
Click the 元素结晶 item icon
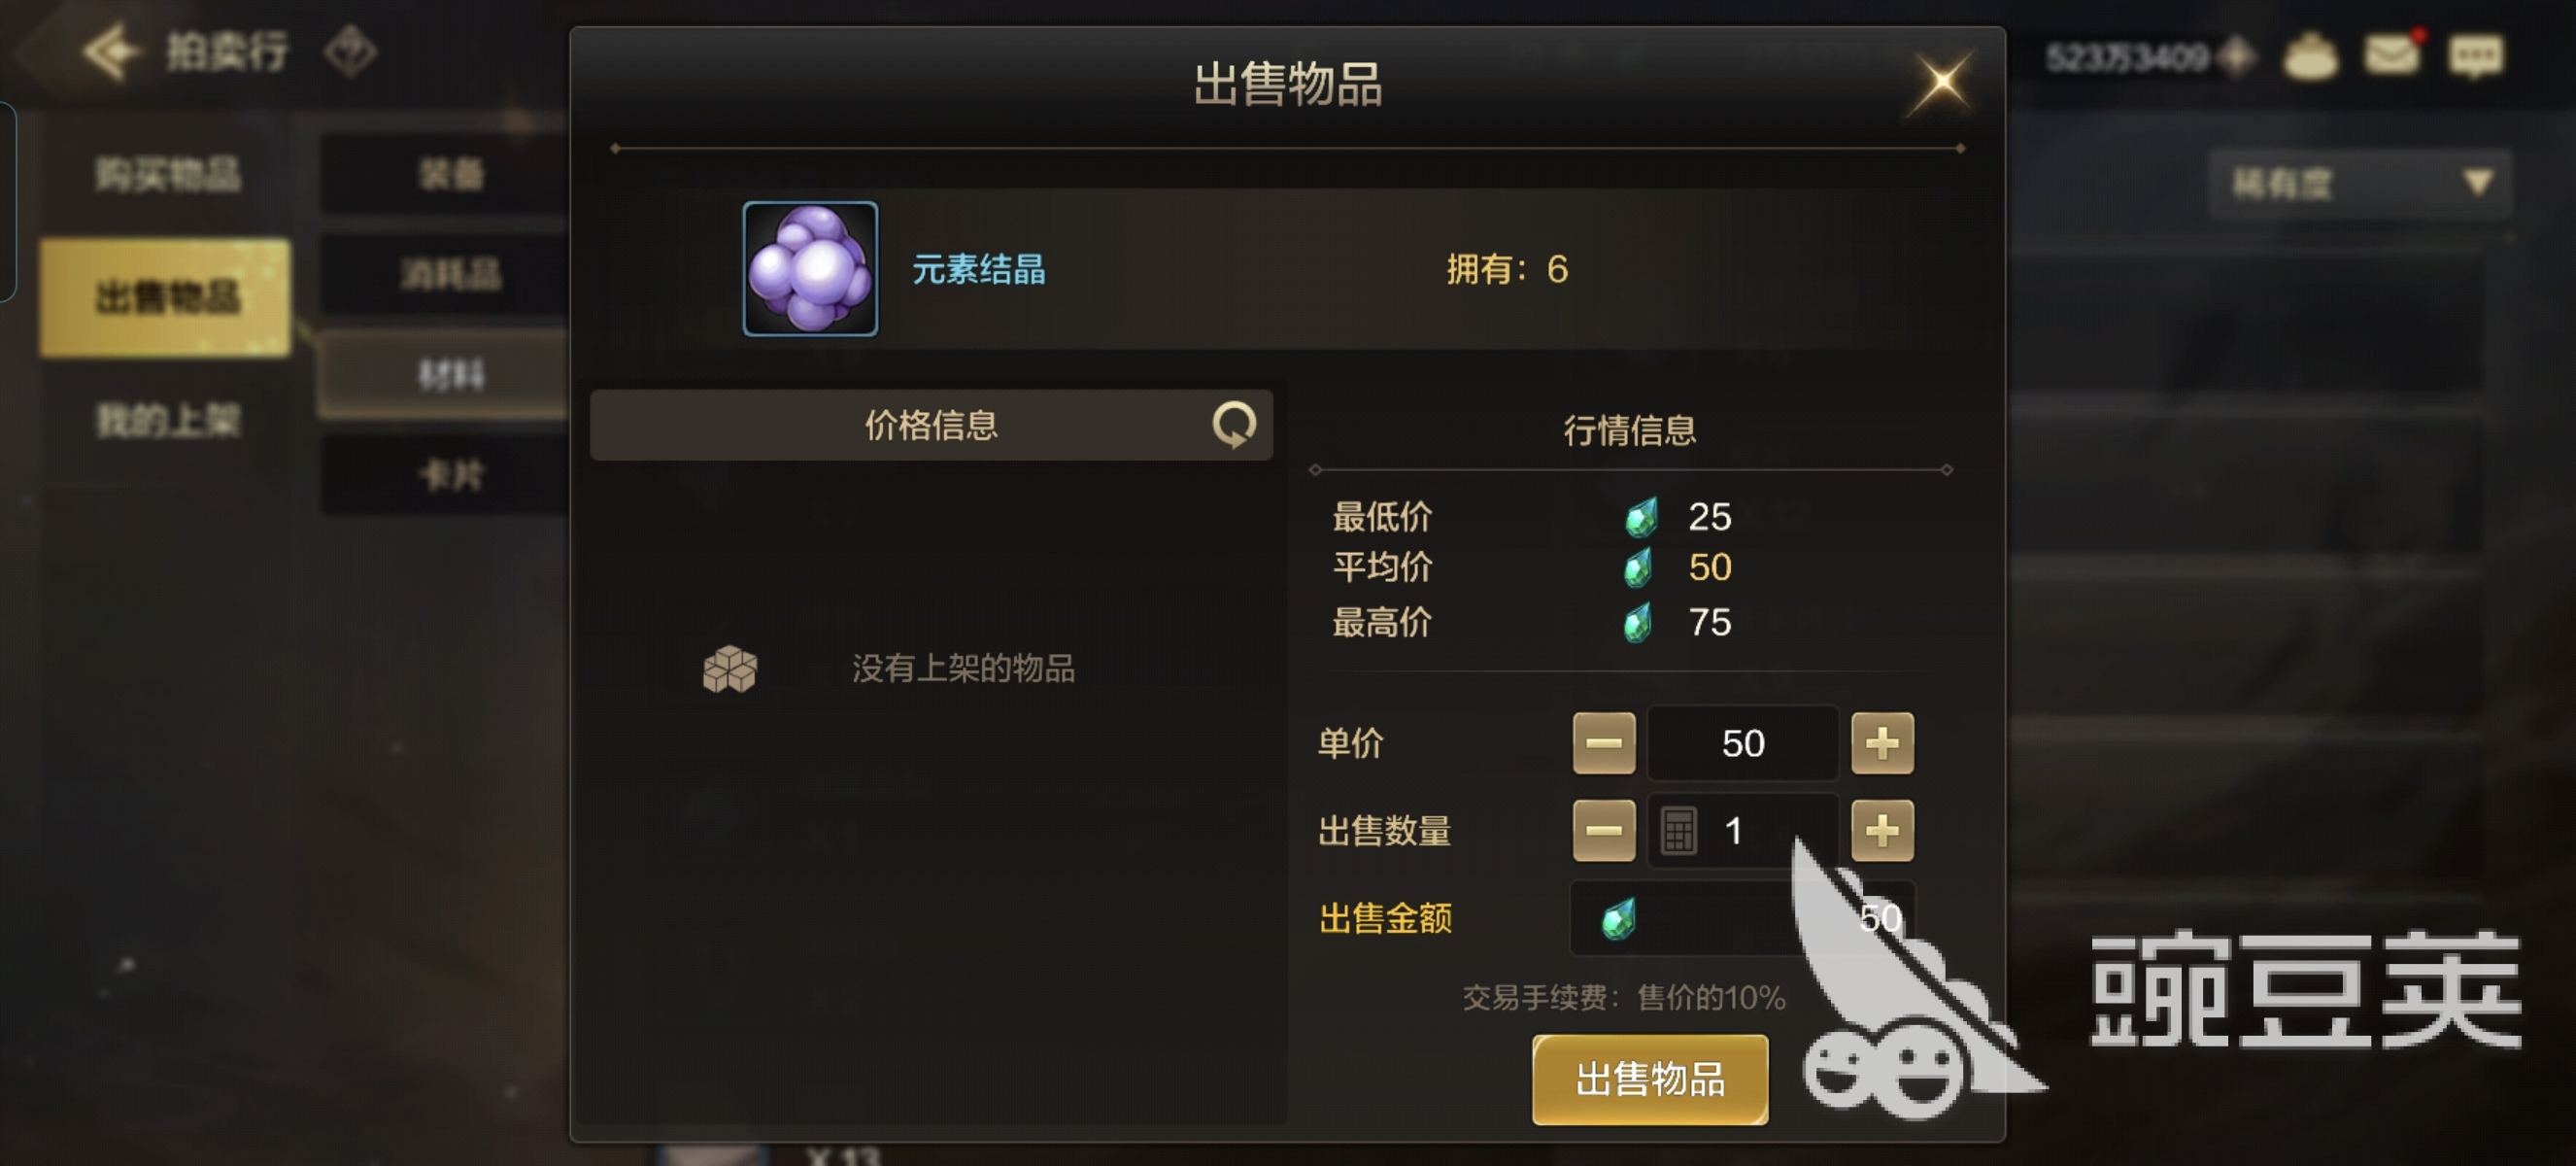point(810,268)
